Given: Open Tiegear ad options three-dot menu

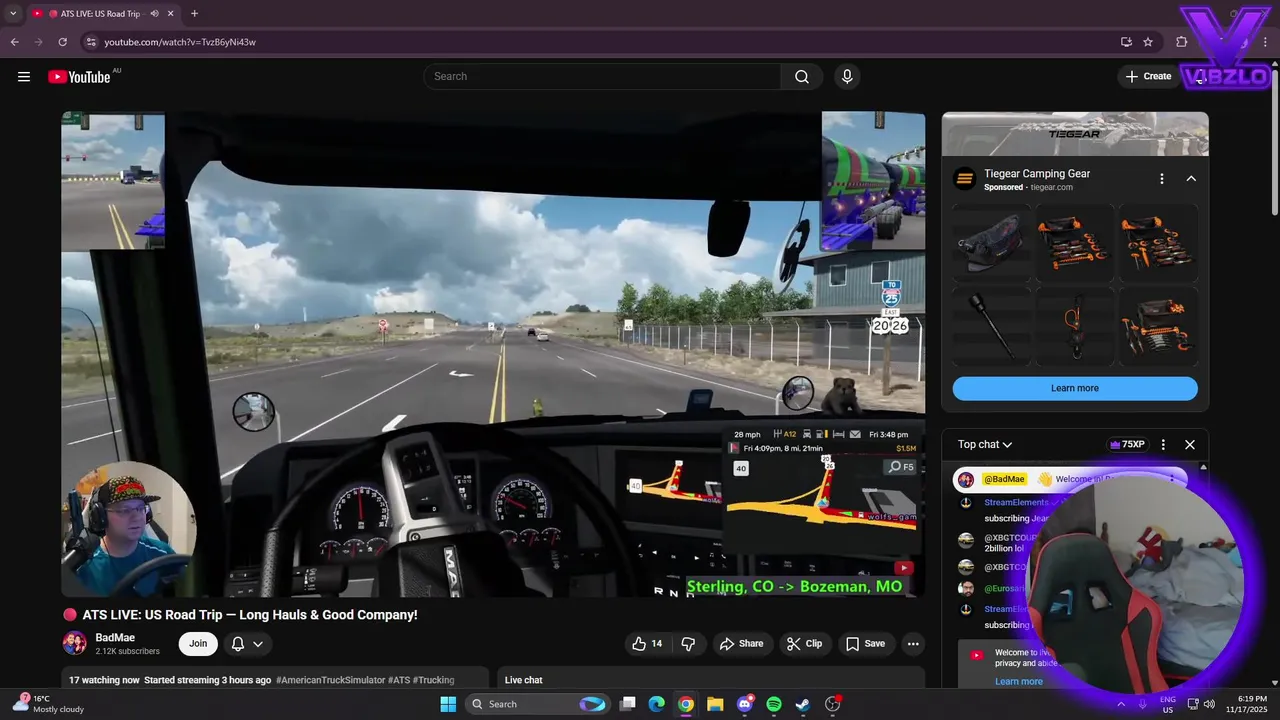Looking at the screenshot, I should click(1162, 179).
